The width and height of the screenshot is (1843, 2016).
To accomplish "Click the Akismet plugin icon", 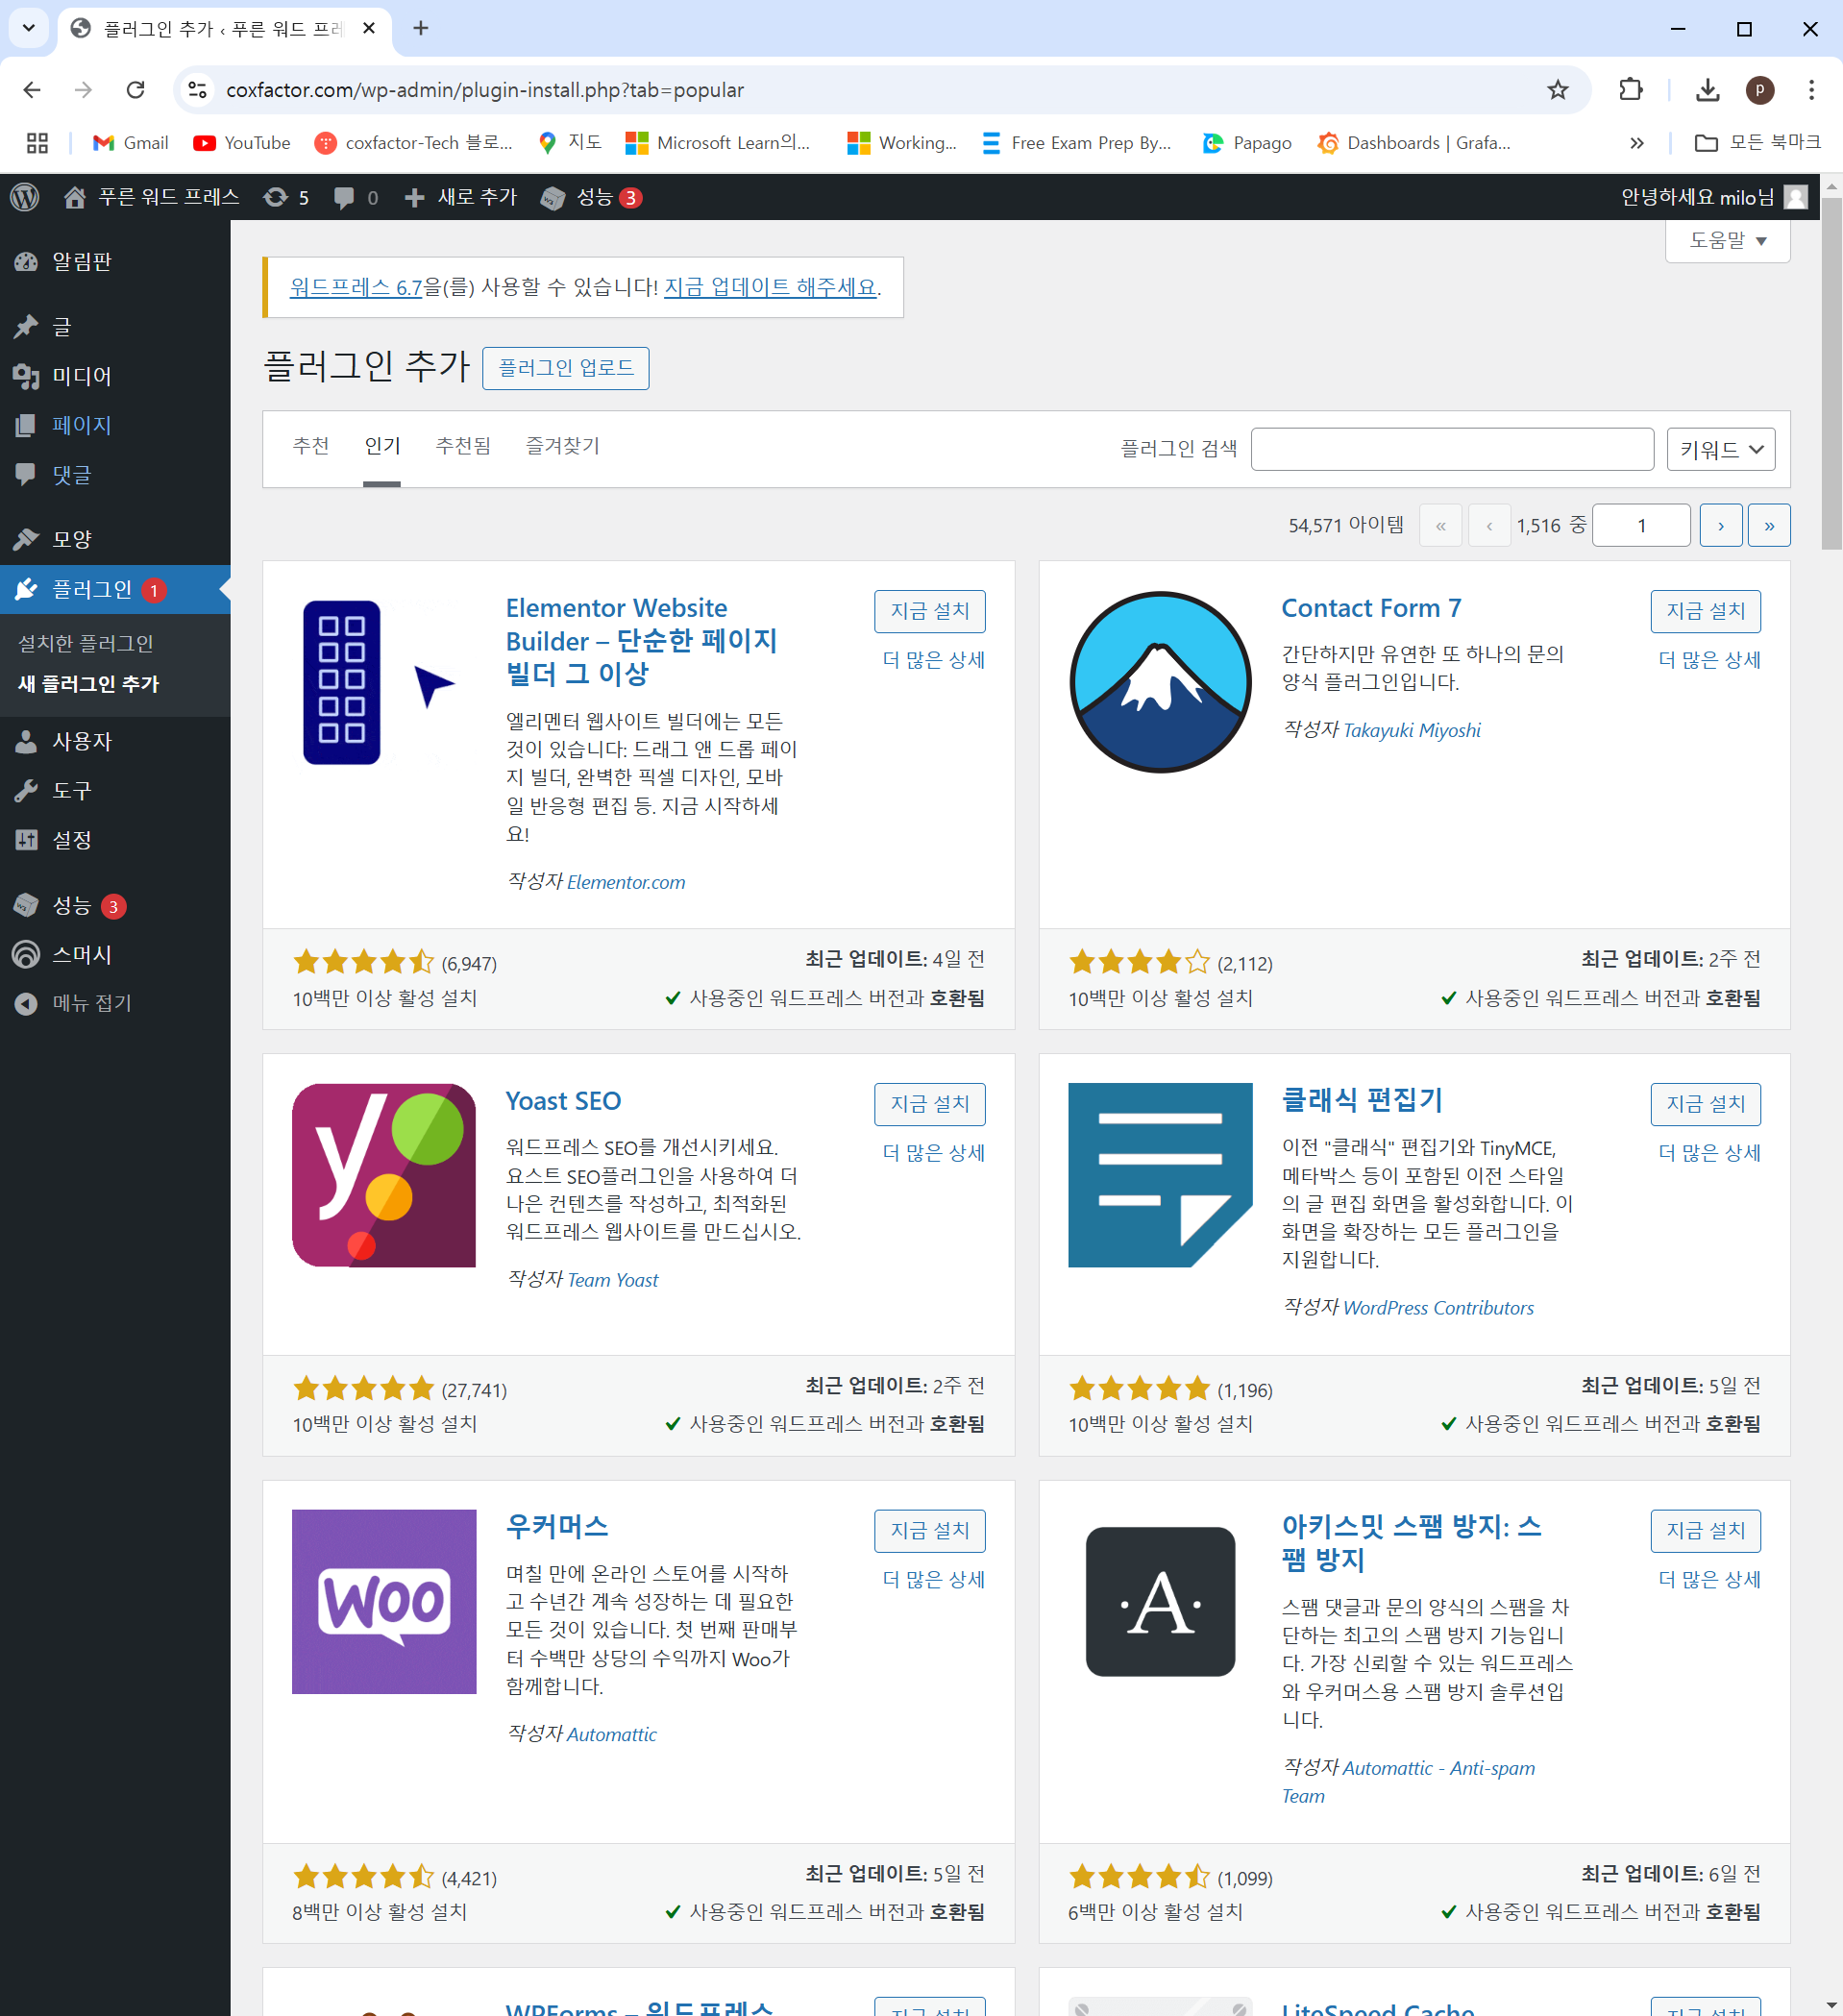I will 1160,1601.
